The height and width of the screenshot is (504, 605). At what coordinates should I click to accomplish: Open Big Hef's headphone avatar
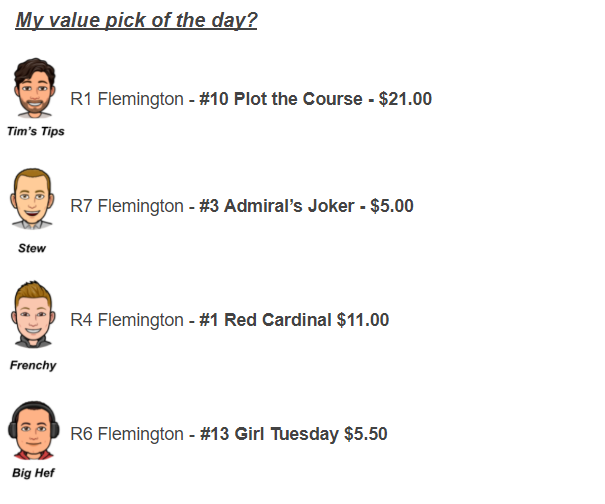34,430
